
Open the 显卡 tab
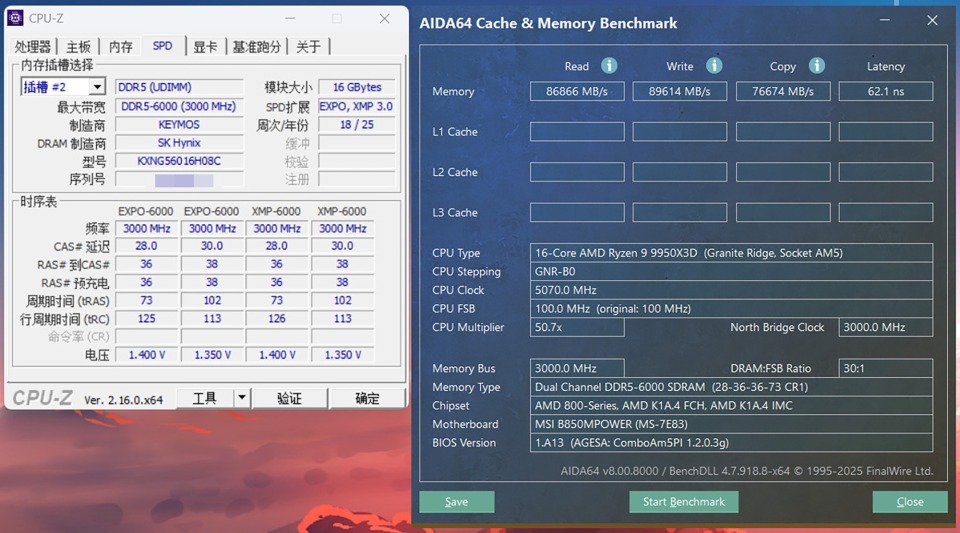click(x=205, y=47)
